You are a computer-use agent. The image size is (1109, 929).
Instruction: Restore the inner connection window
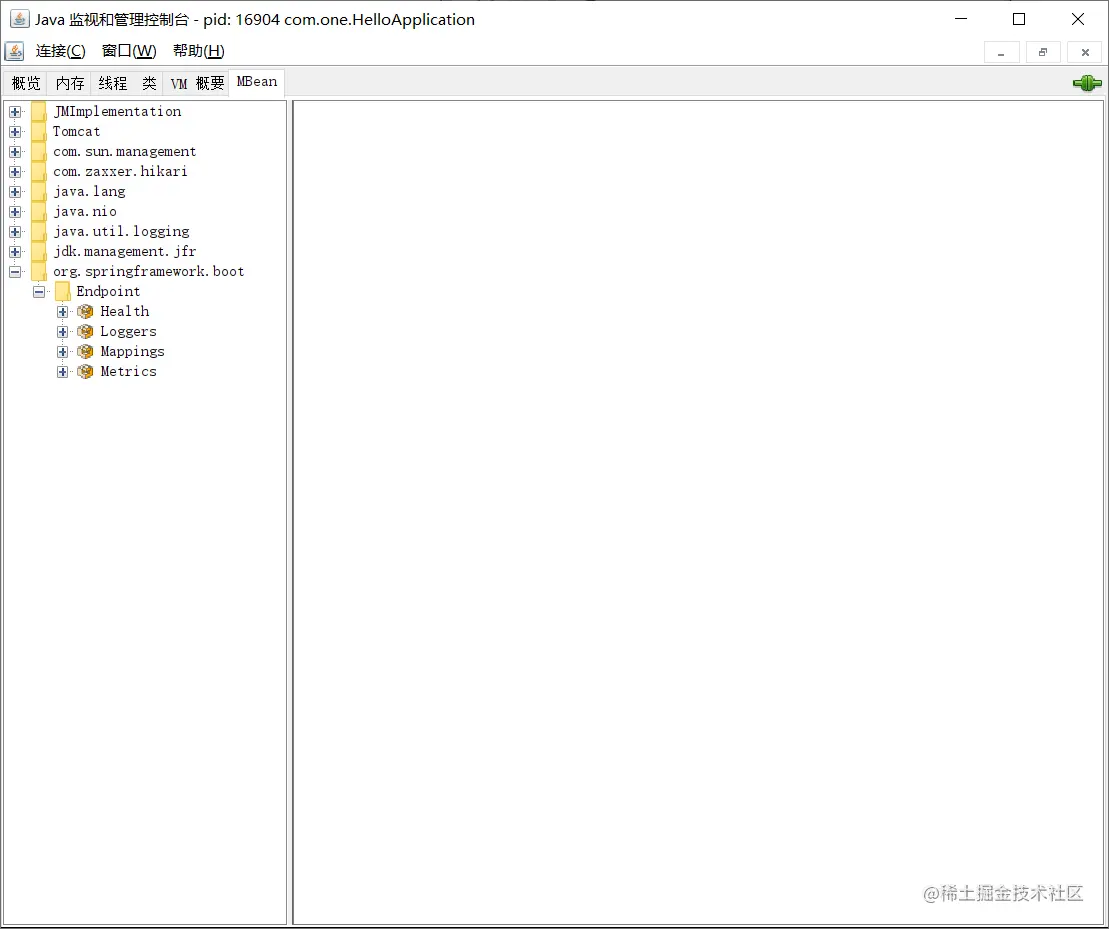click(x=1043, y=52)
